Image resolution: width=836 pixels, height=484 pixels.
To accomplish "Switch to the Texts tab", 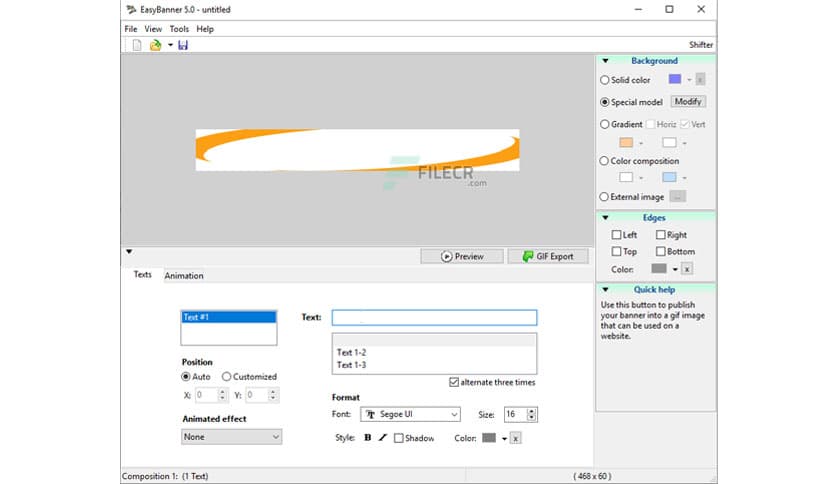I will click(x=142, y=275).
